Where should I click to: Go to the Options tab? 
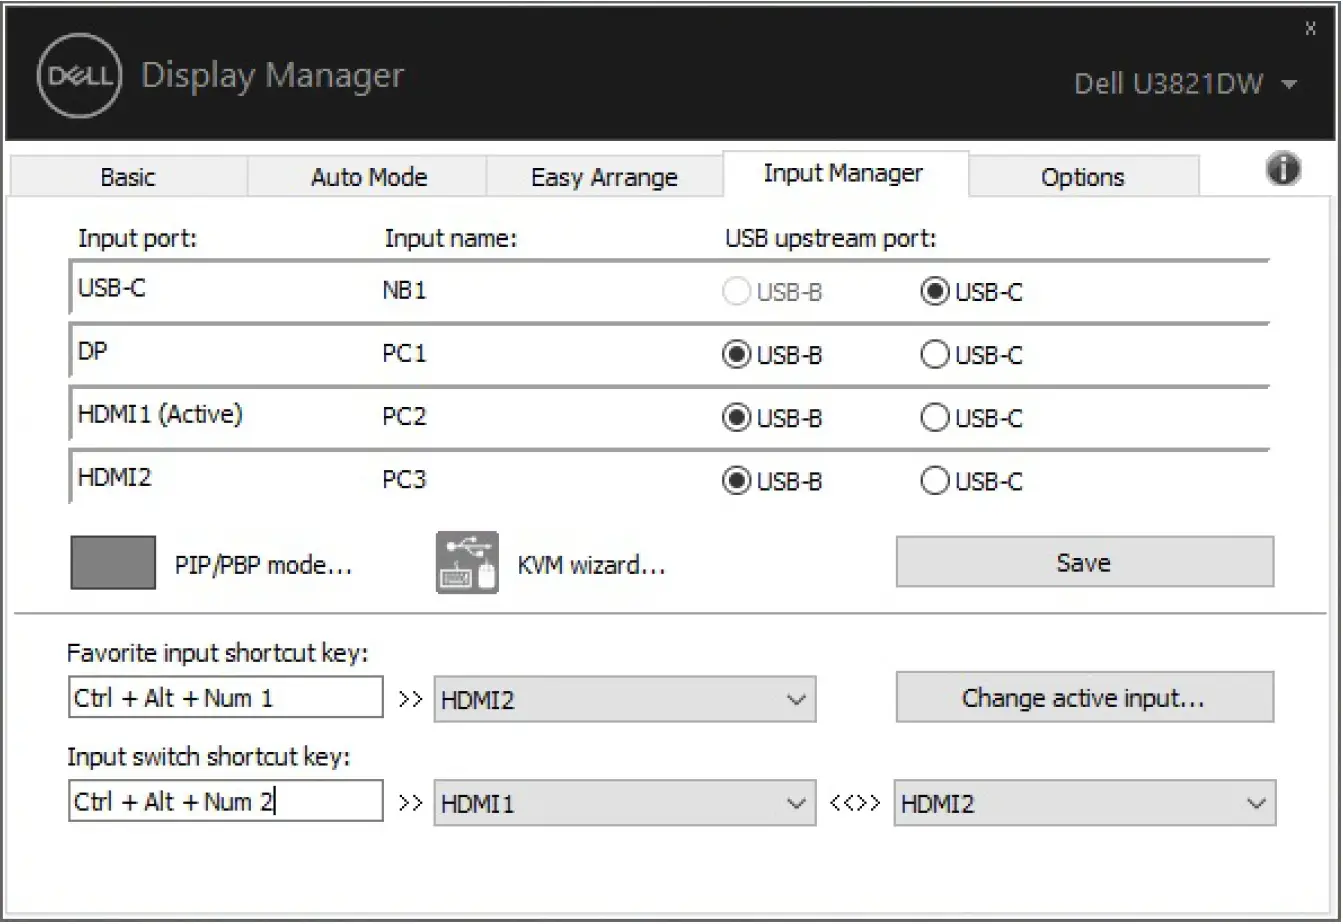1083,176
